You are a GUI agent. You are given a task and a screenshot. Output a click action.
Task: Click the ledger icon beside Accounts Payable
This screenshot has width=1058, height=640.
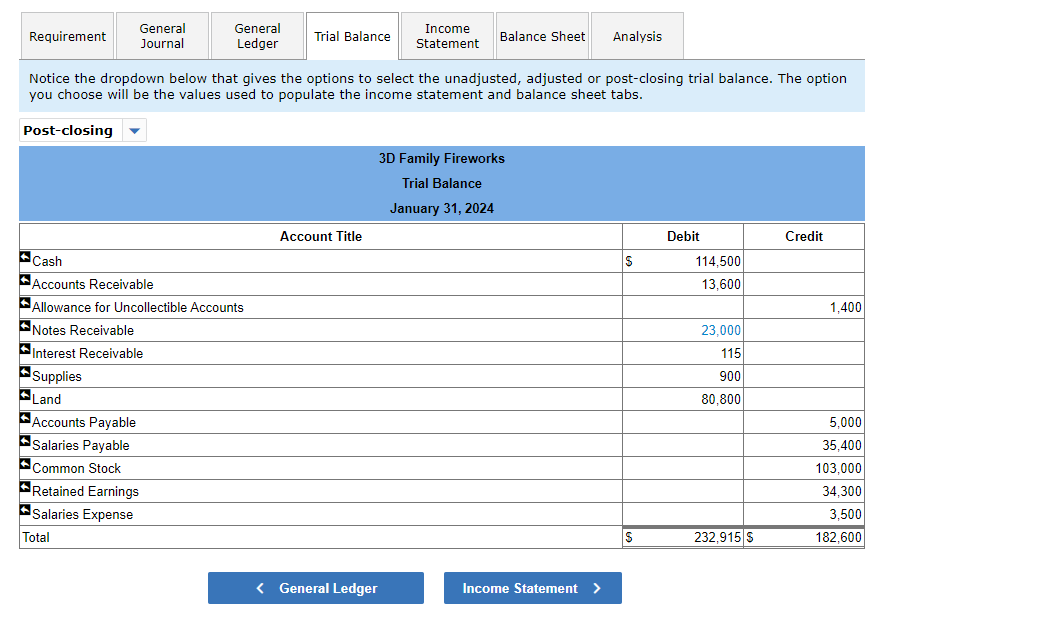click(23, 420)
